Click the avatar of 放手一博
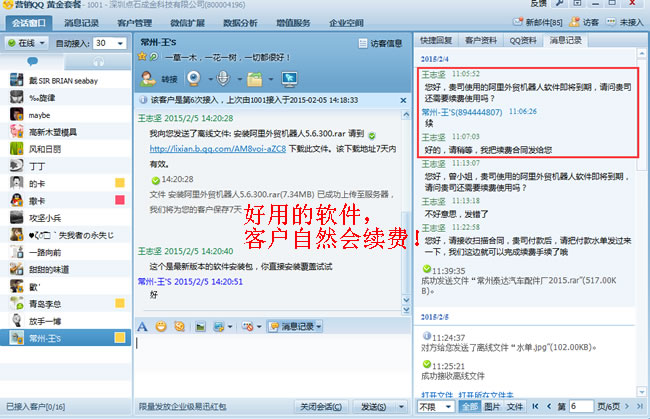Image resolution: width=650 pixels, height=419 pixels. [x=17, y=321]
